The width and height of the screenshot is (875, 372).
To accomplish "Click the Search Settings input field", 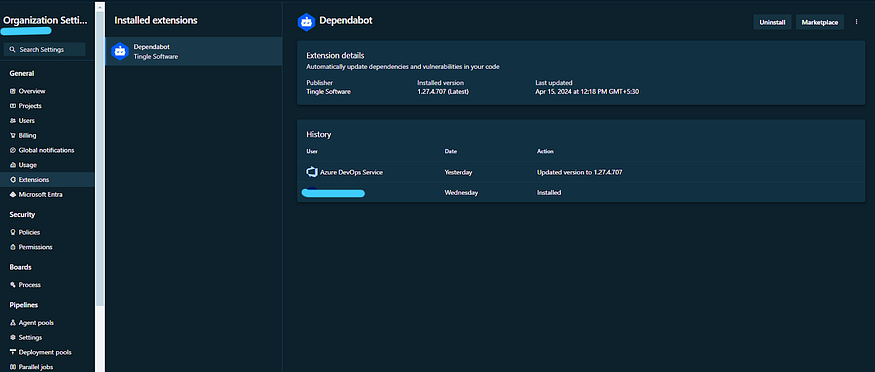I will [45, 50].
